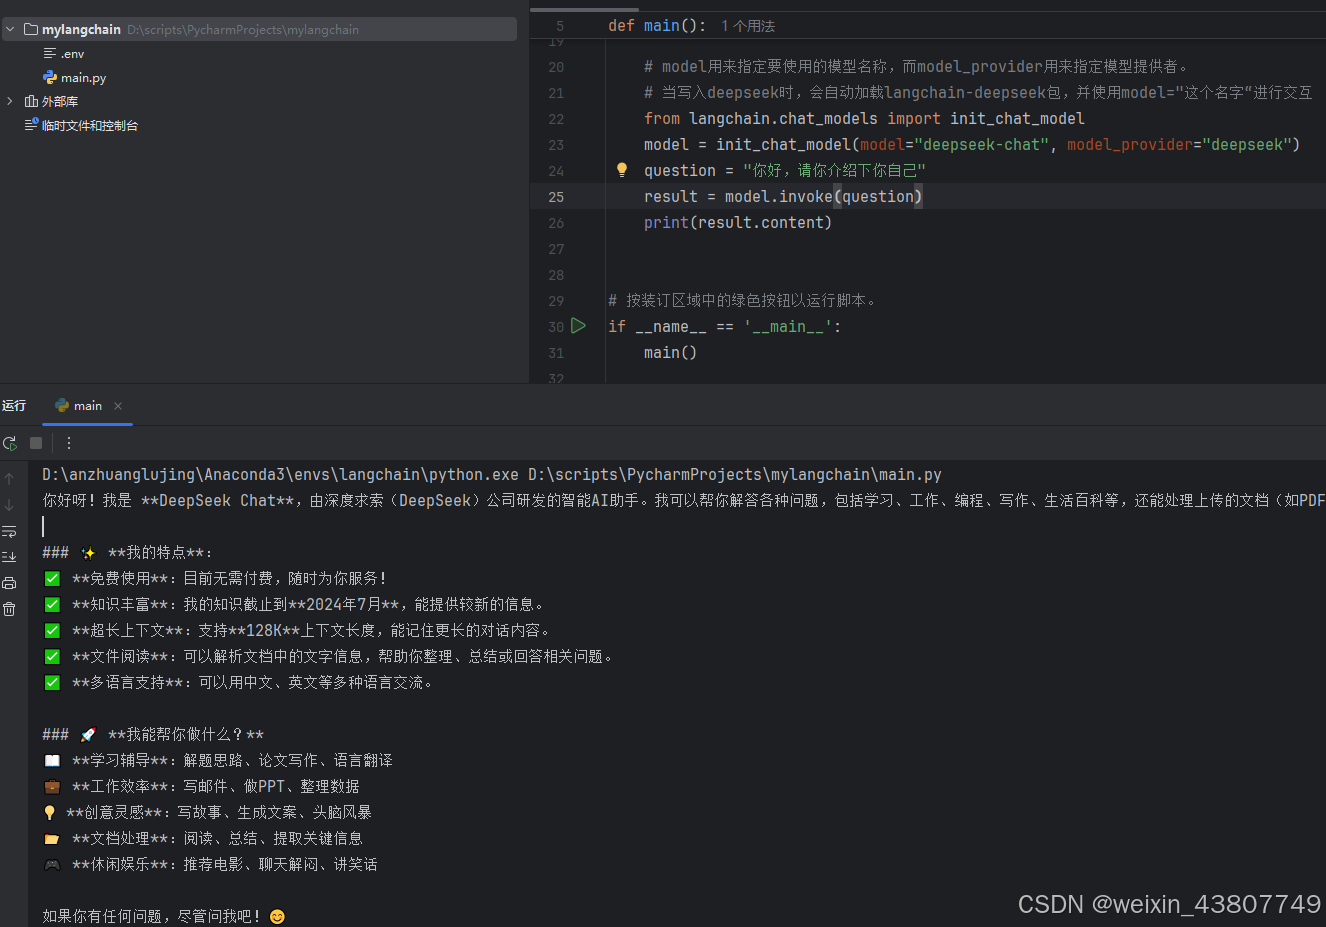Click the '1 个用法' usages hint
The width and height of the screenshot is (1326, 927).
pyautogui.click(x=748, y=26)
